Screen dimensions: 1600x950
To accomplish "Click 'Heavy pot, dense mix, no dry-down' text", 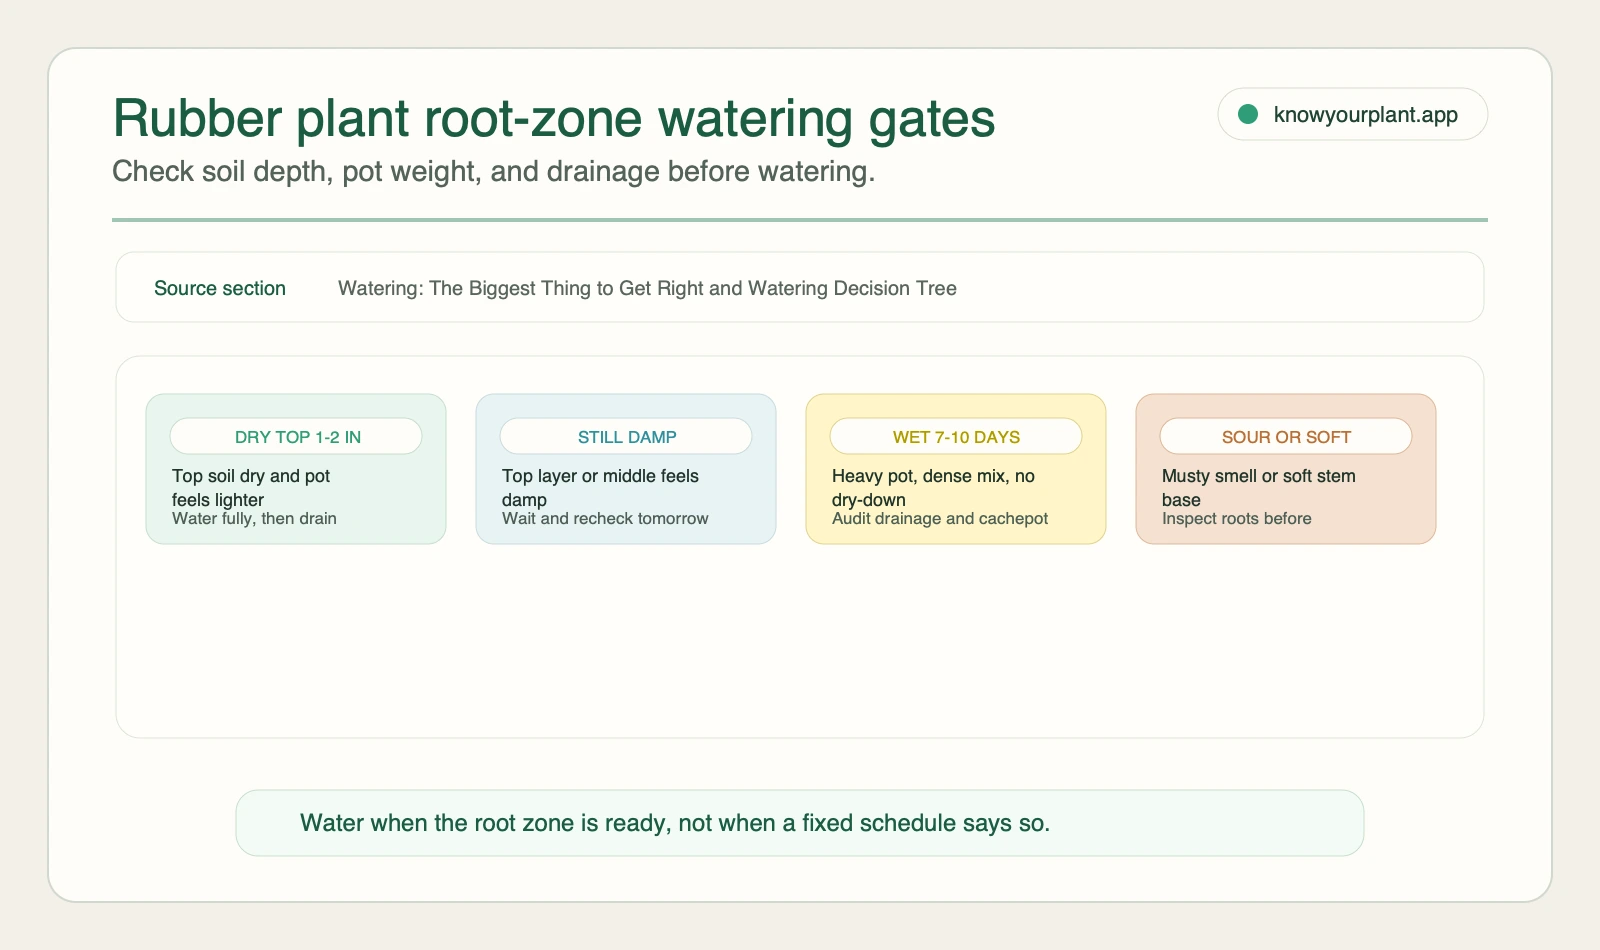I will click(933, 488).
